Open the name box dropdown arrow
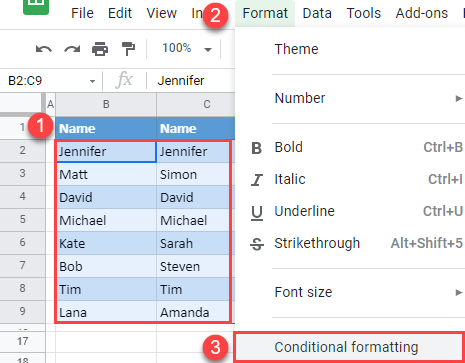The image size is (465, 363). [92, 81]
